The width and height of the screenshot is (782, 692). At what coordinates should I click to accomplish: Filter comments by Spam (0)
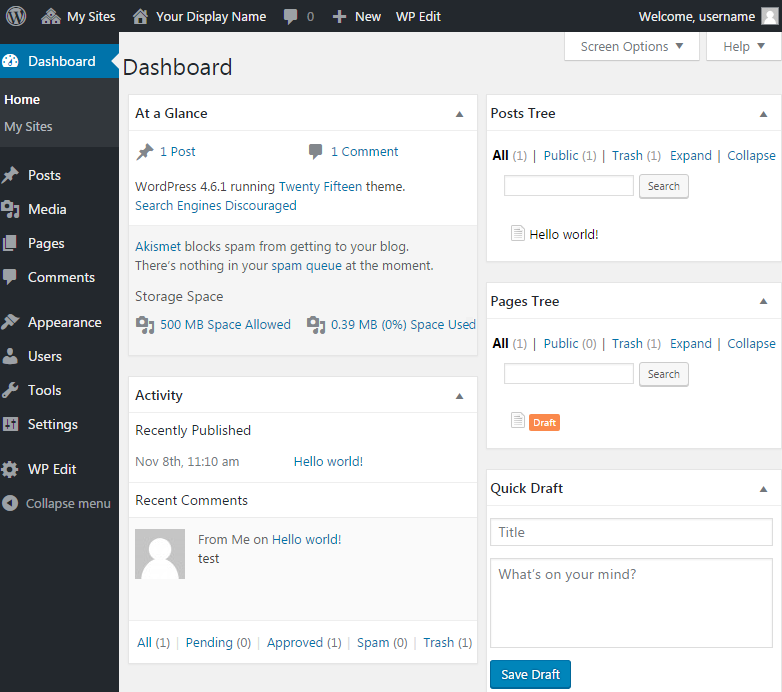coord(383,643)
